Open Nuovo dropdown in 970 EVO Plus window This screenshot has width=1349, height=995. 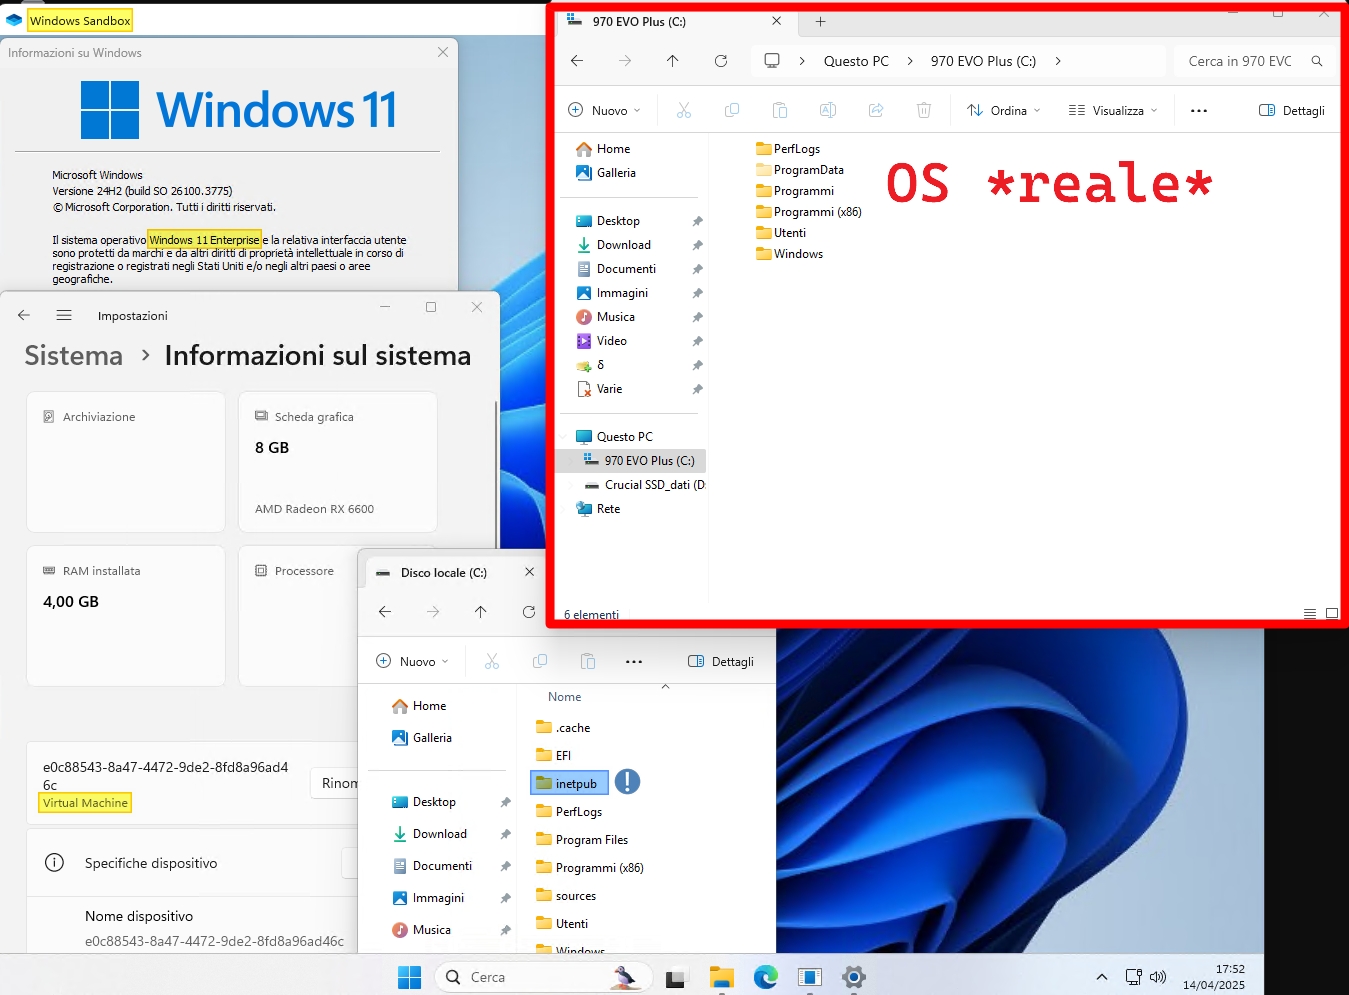click(604, 110)
